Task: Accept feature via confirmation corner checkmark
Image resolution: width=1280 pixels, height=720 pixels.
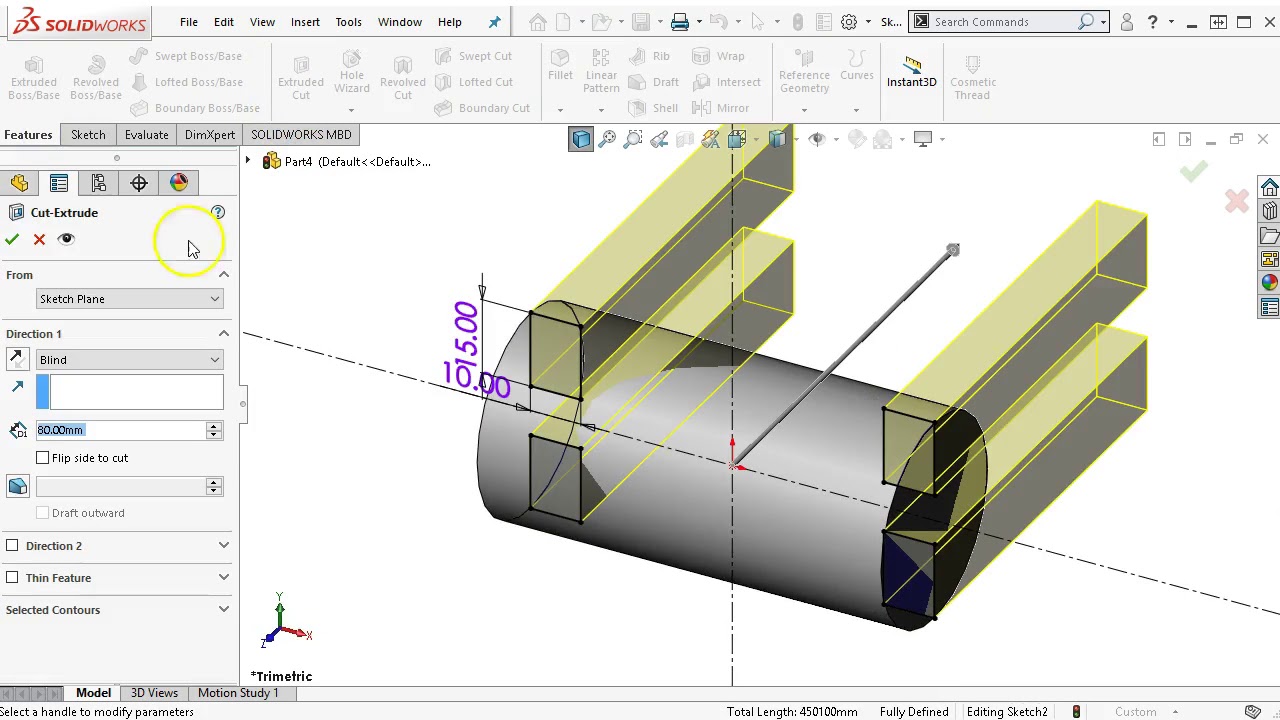Action: (x=1193, y=172)
